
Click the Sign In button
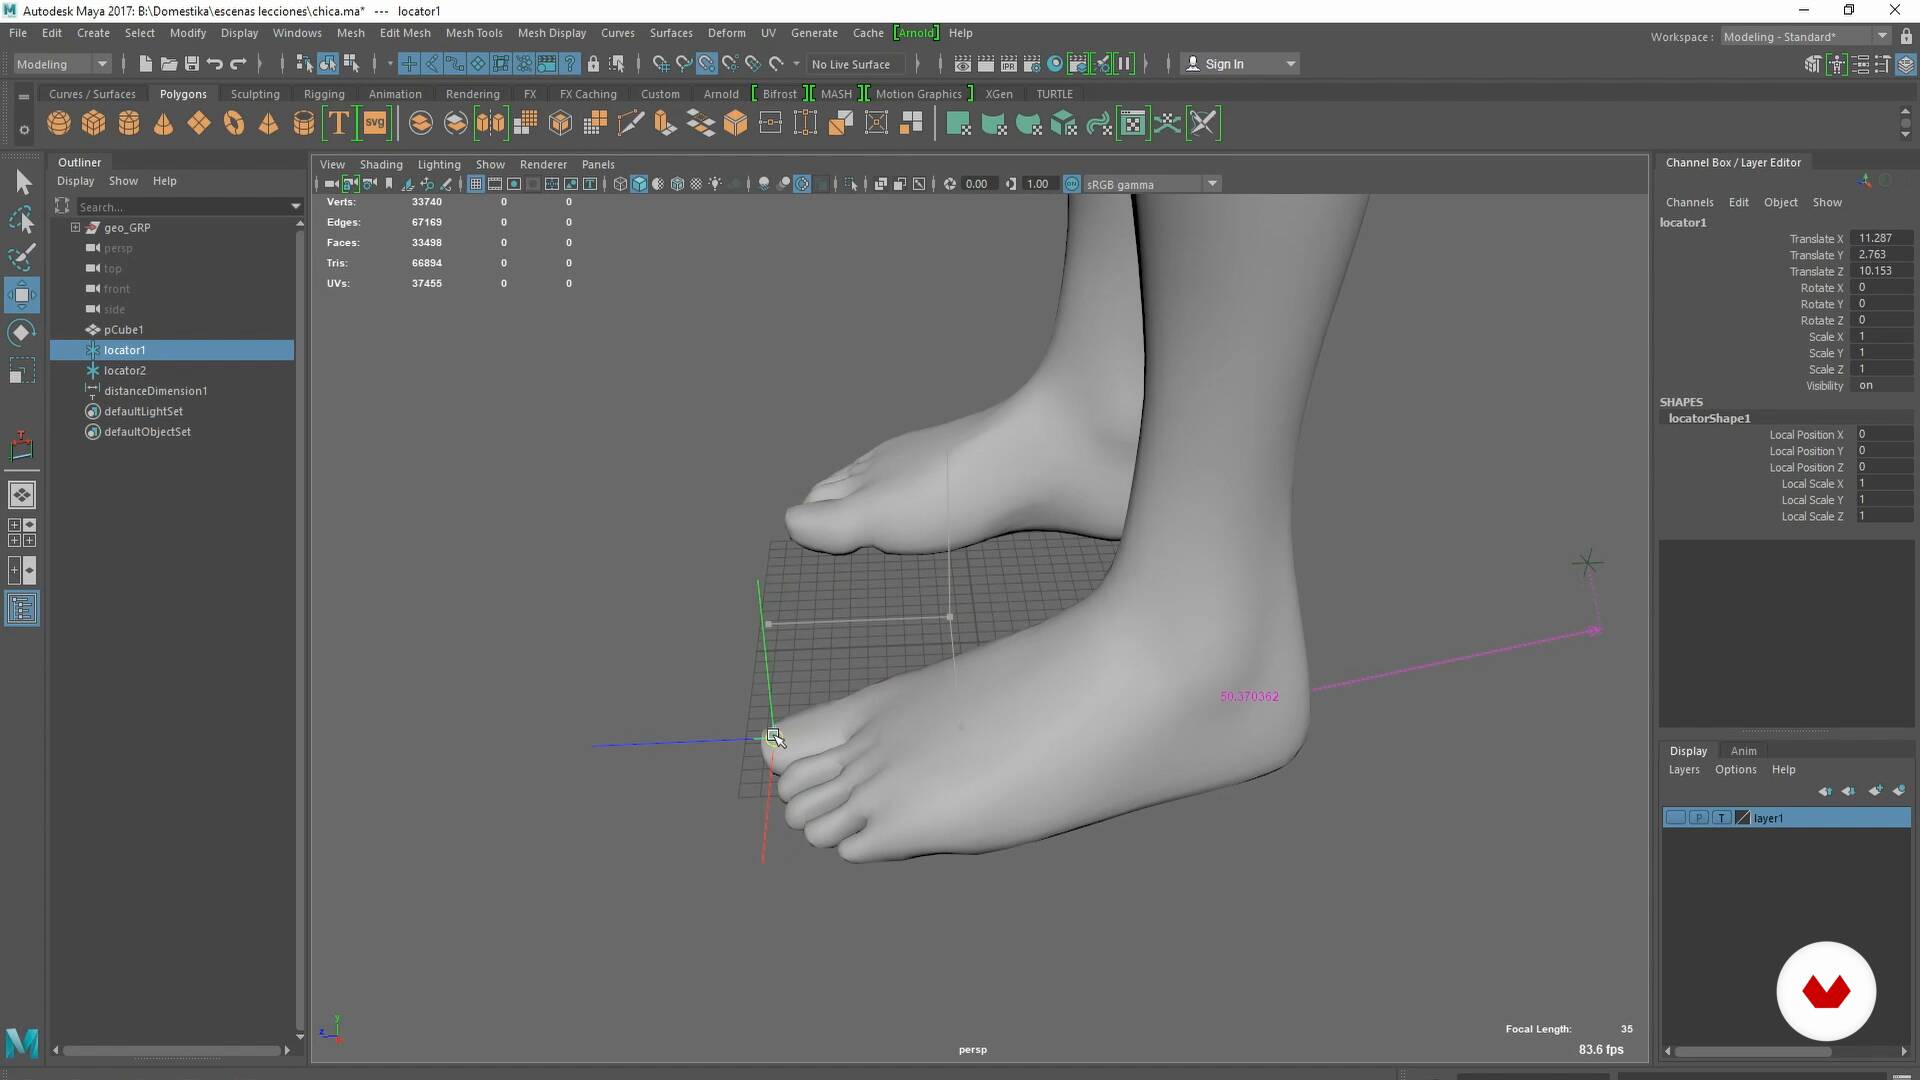[1224, 64]
